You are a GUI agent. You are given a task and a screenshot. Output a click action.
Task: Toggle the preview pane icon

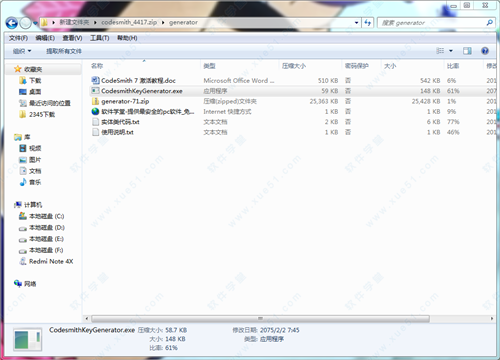pyautogui.click(x=467, y=51)
